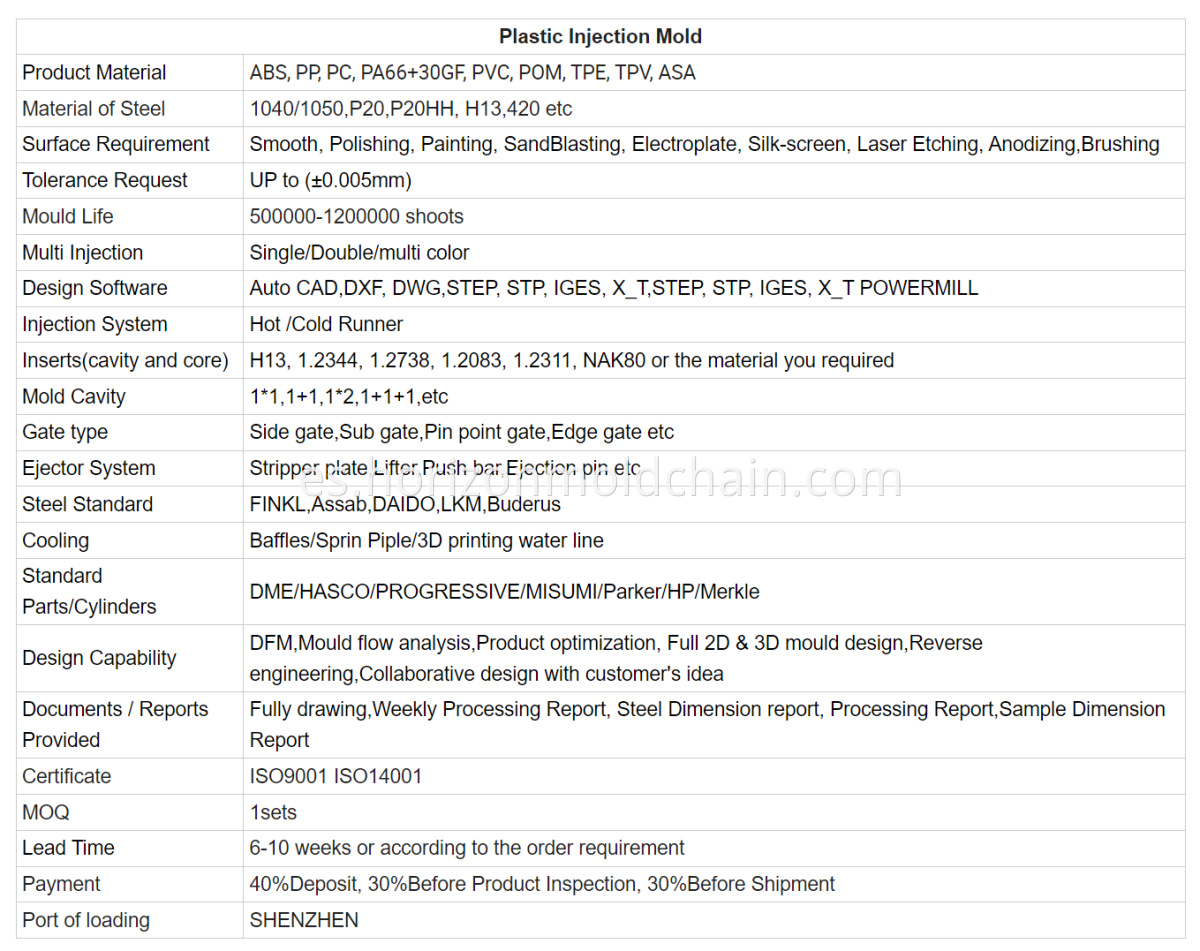Screen dimensions: 1200x951
Task: Select the '1sets' MOQ value
Action: [273, 813]
